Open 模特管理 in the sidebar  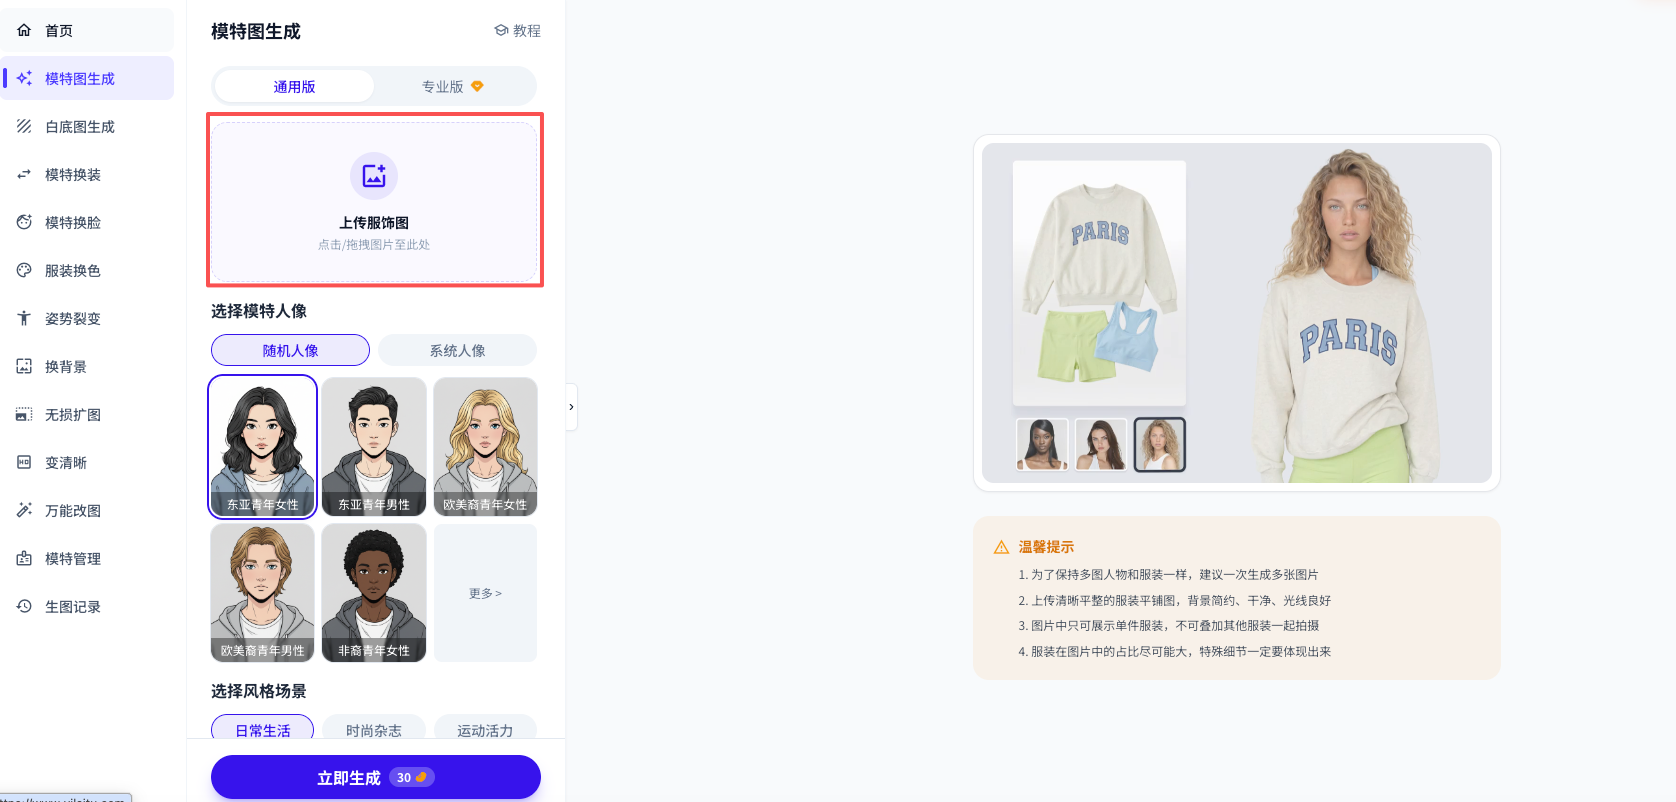(x=87, y=558)
